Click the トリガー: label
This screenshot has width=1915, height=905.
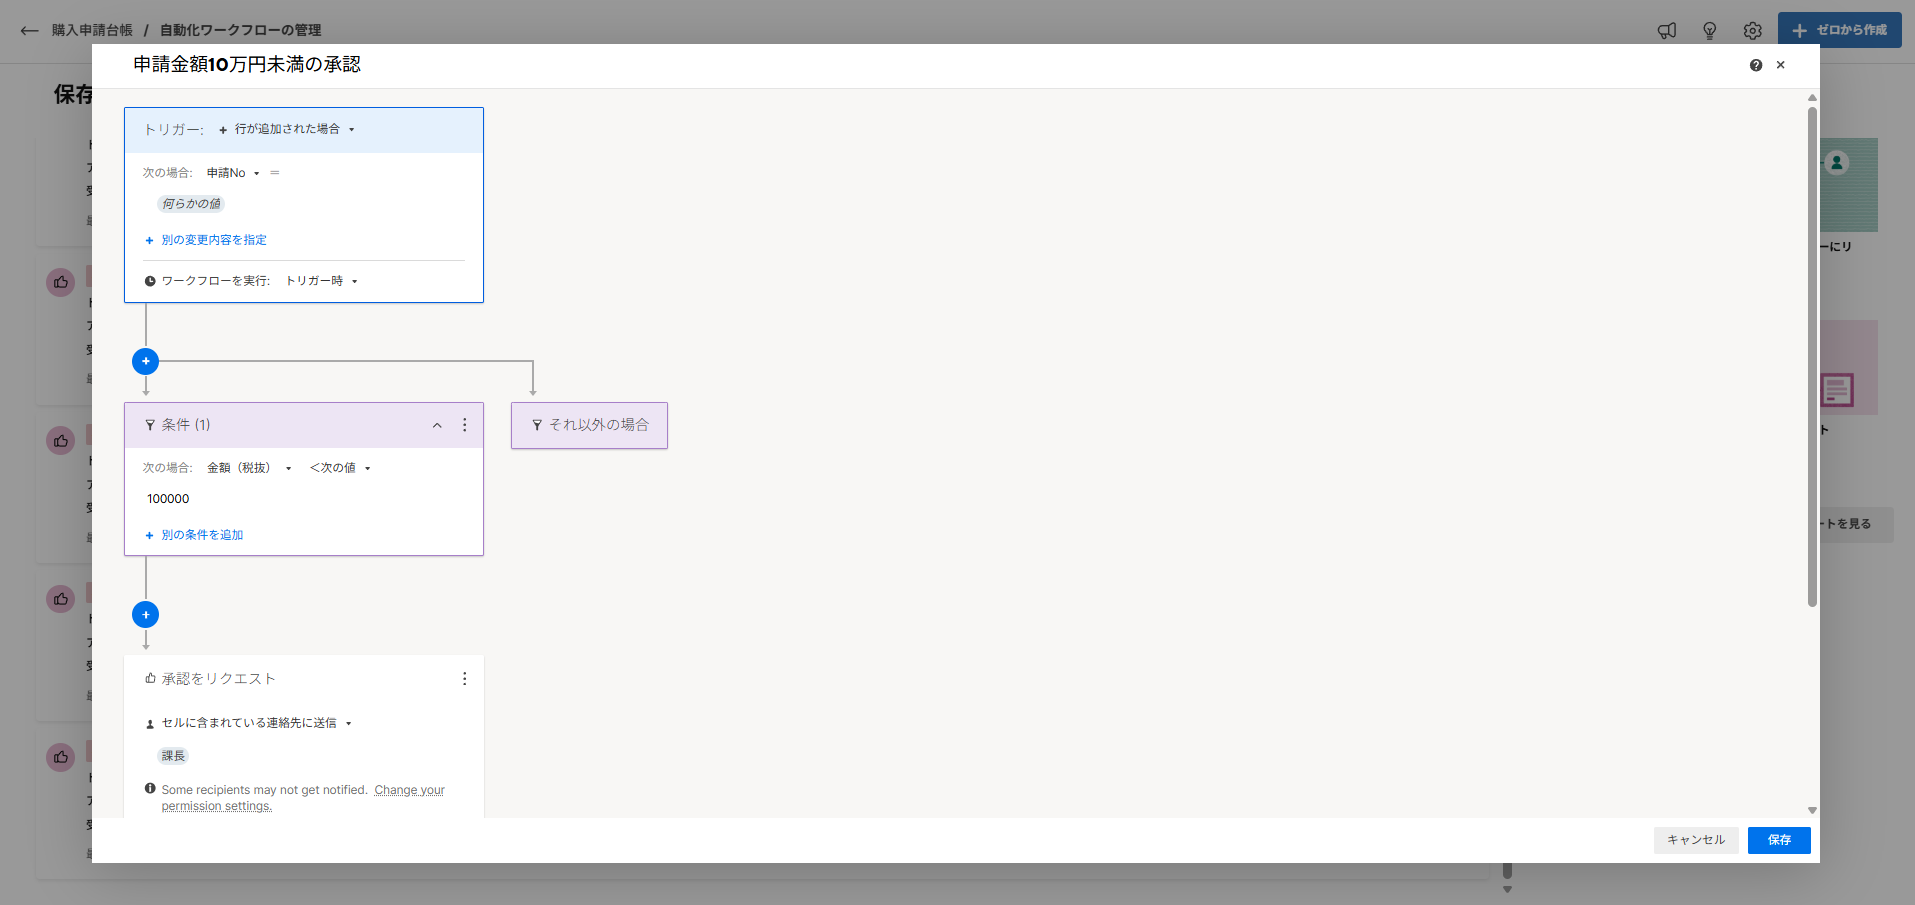[x=174, y=130]
